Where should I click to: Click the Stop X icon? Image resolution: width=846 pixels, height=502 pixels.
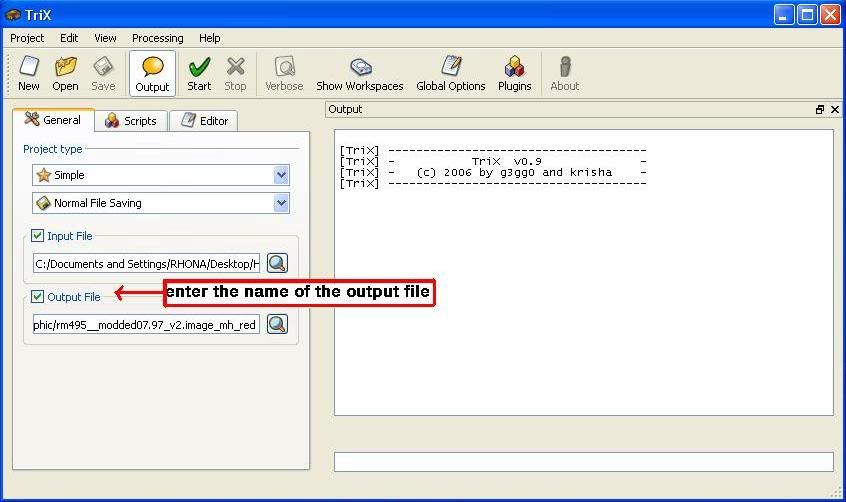click(235, 73)
